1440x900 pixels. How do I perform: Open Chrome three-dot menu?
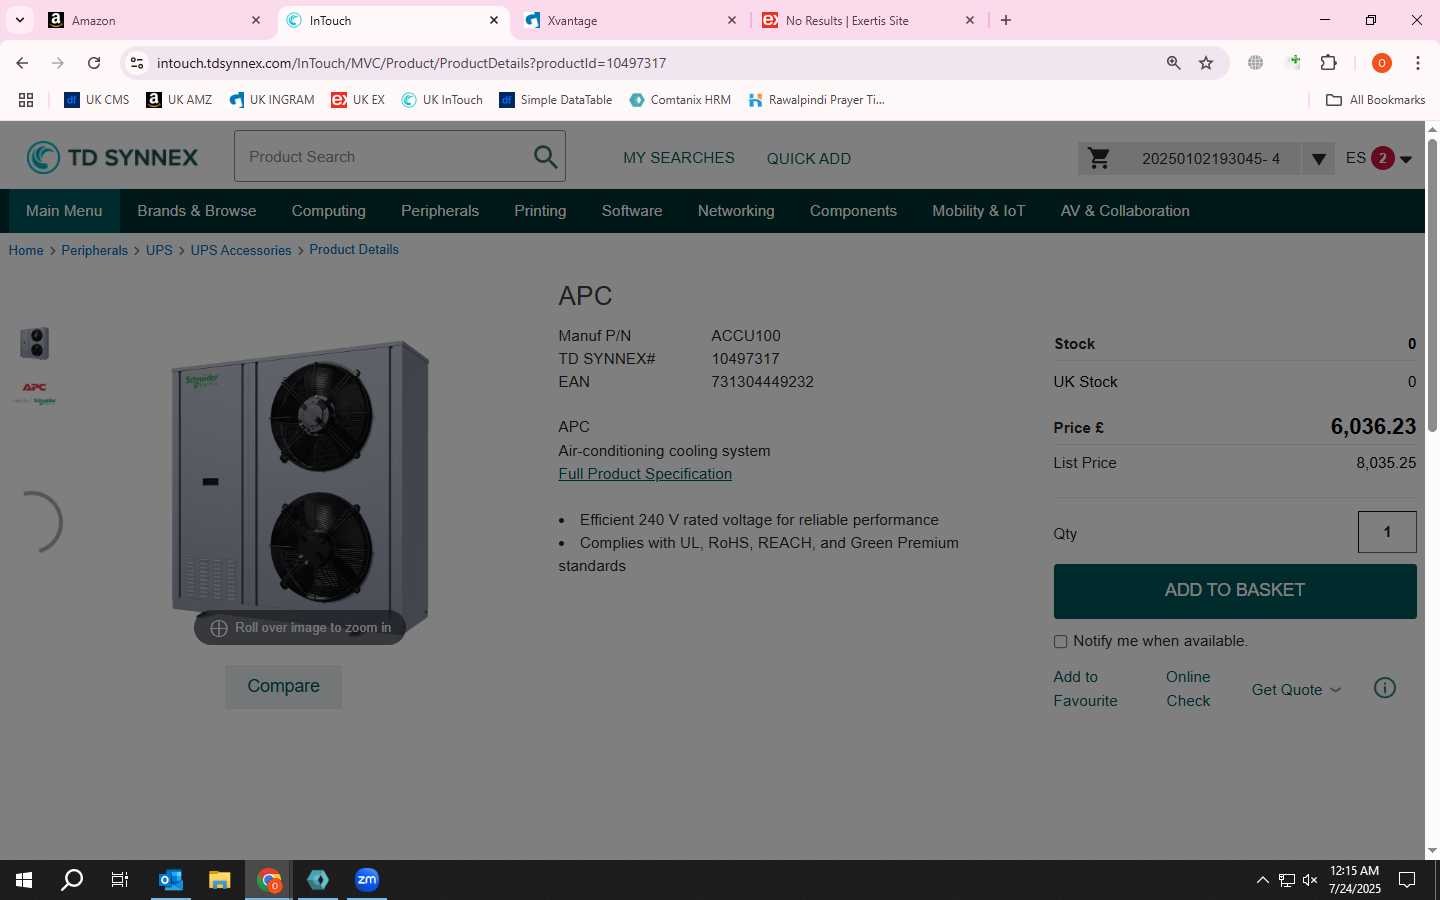pyautogui.click(x=1418, y=63)
